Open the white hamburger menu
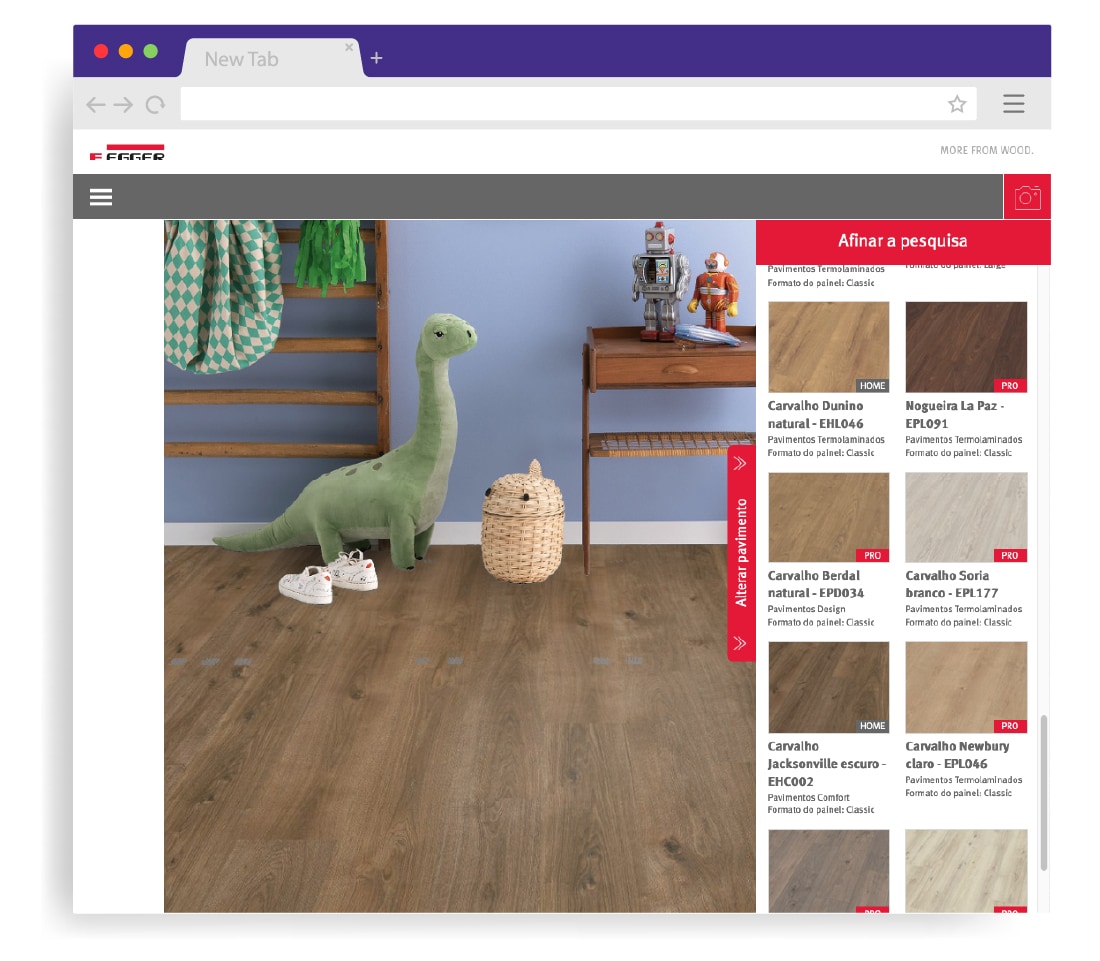The width and height of the screenshot is (1100, 961). (x=101, y=197)
